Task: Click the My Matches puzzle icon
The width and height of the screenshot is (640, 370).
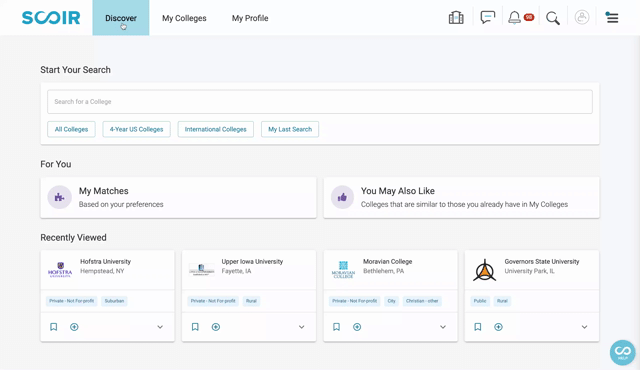Action: [x=60, y=197]
